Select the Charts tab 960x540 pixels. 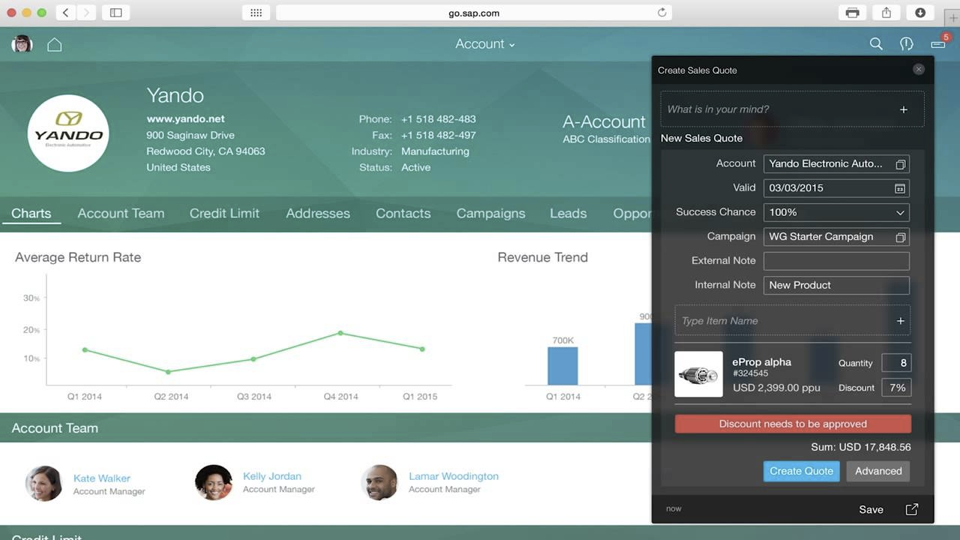tap(31, 213)
